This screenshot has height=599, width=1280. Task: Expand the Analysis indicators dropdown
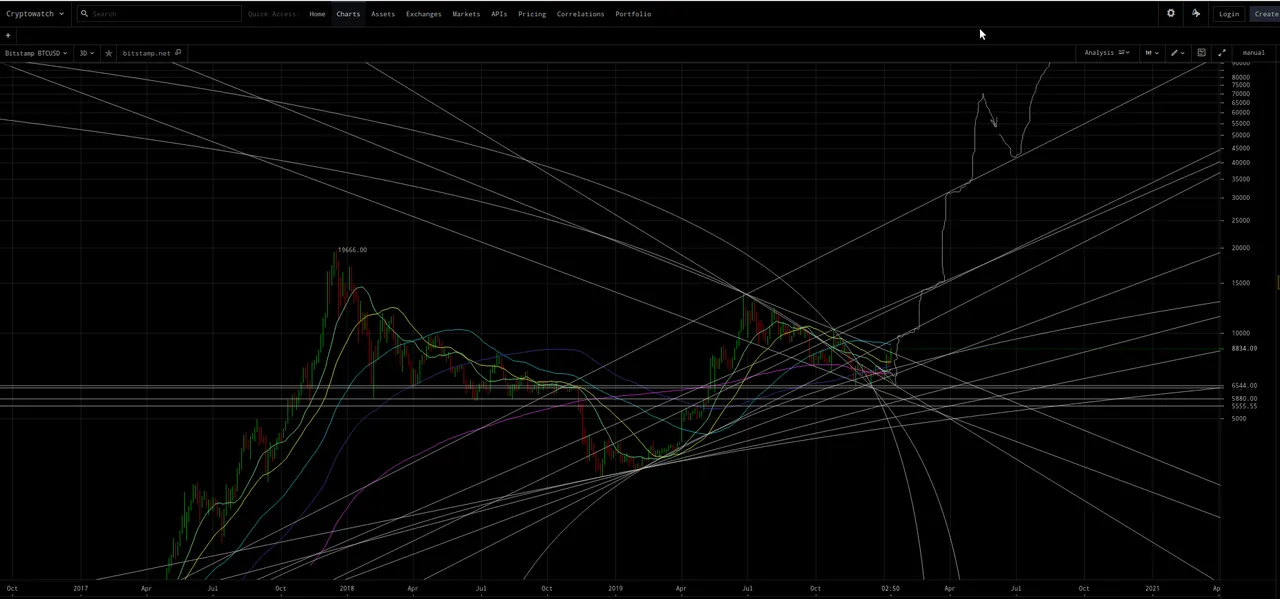point(1106,53)
